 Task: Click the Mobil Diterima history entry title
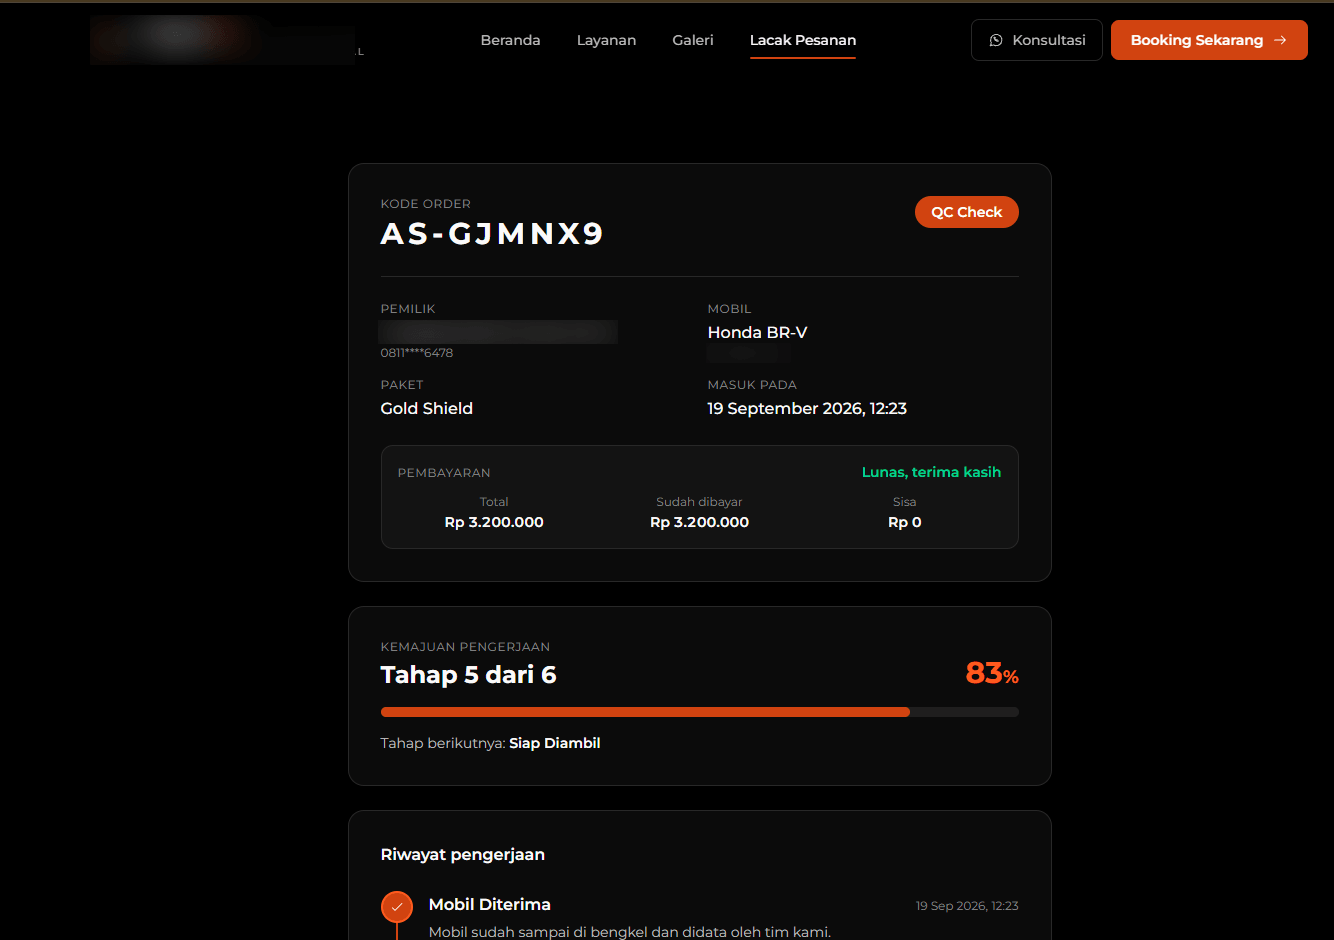tap(490, 905)
